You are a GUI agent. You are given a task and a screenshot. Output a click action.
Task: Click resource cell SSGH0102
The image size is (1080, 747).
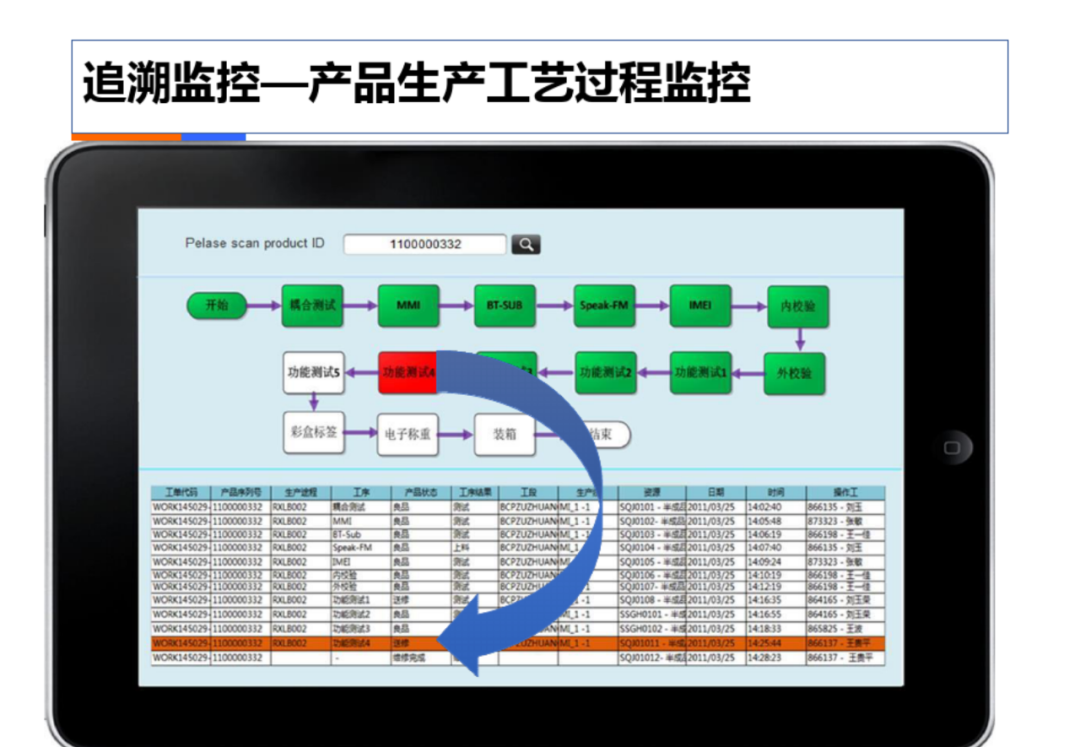pos(652,629)
